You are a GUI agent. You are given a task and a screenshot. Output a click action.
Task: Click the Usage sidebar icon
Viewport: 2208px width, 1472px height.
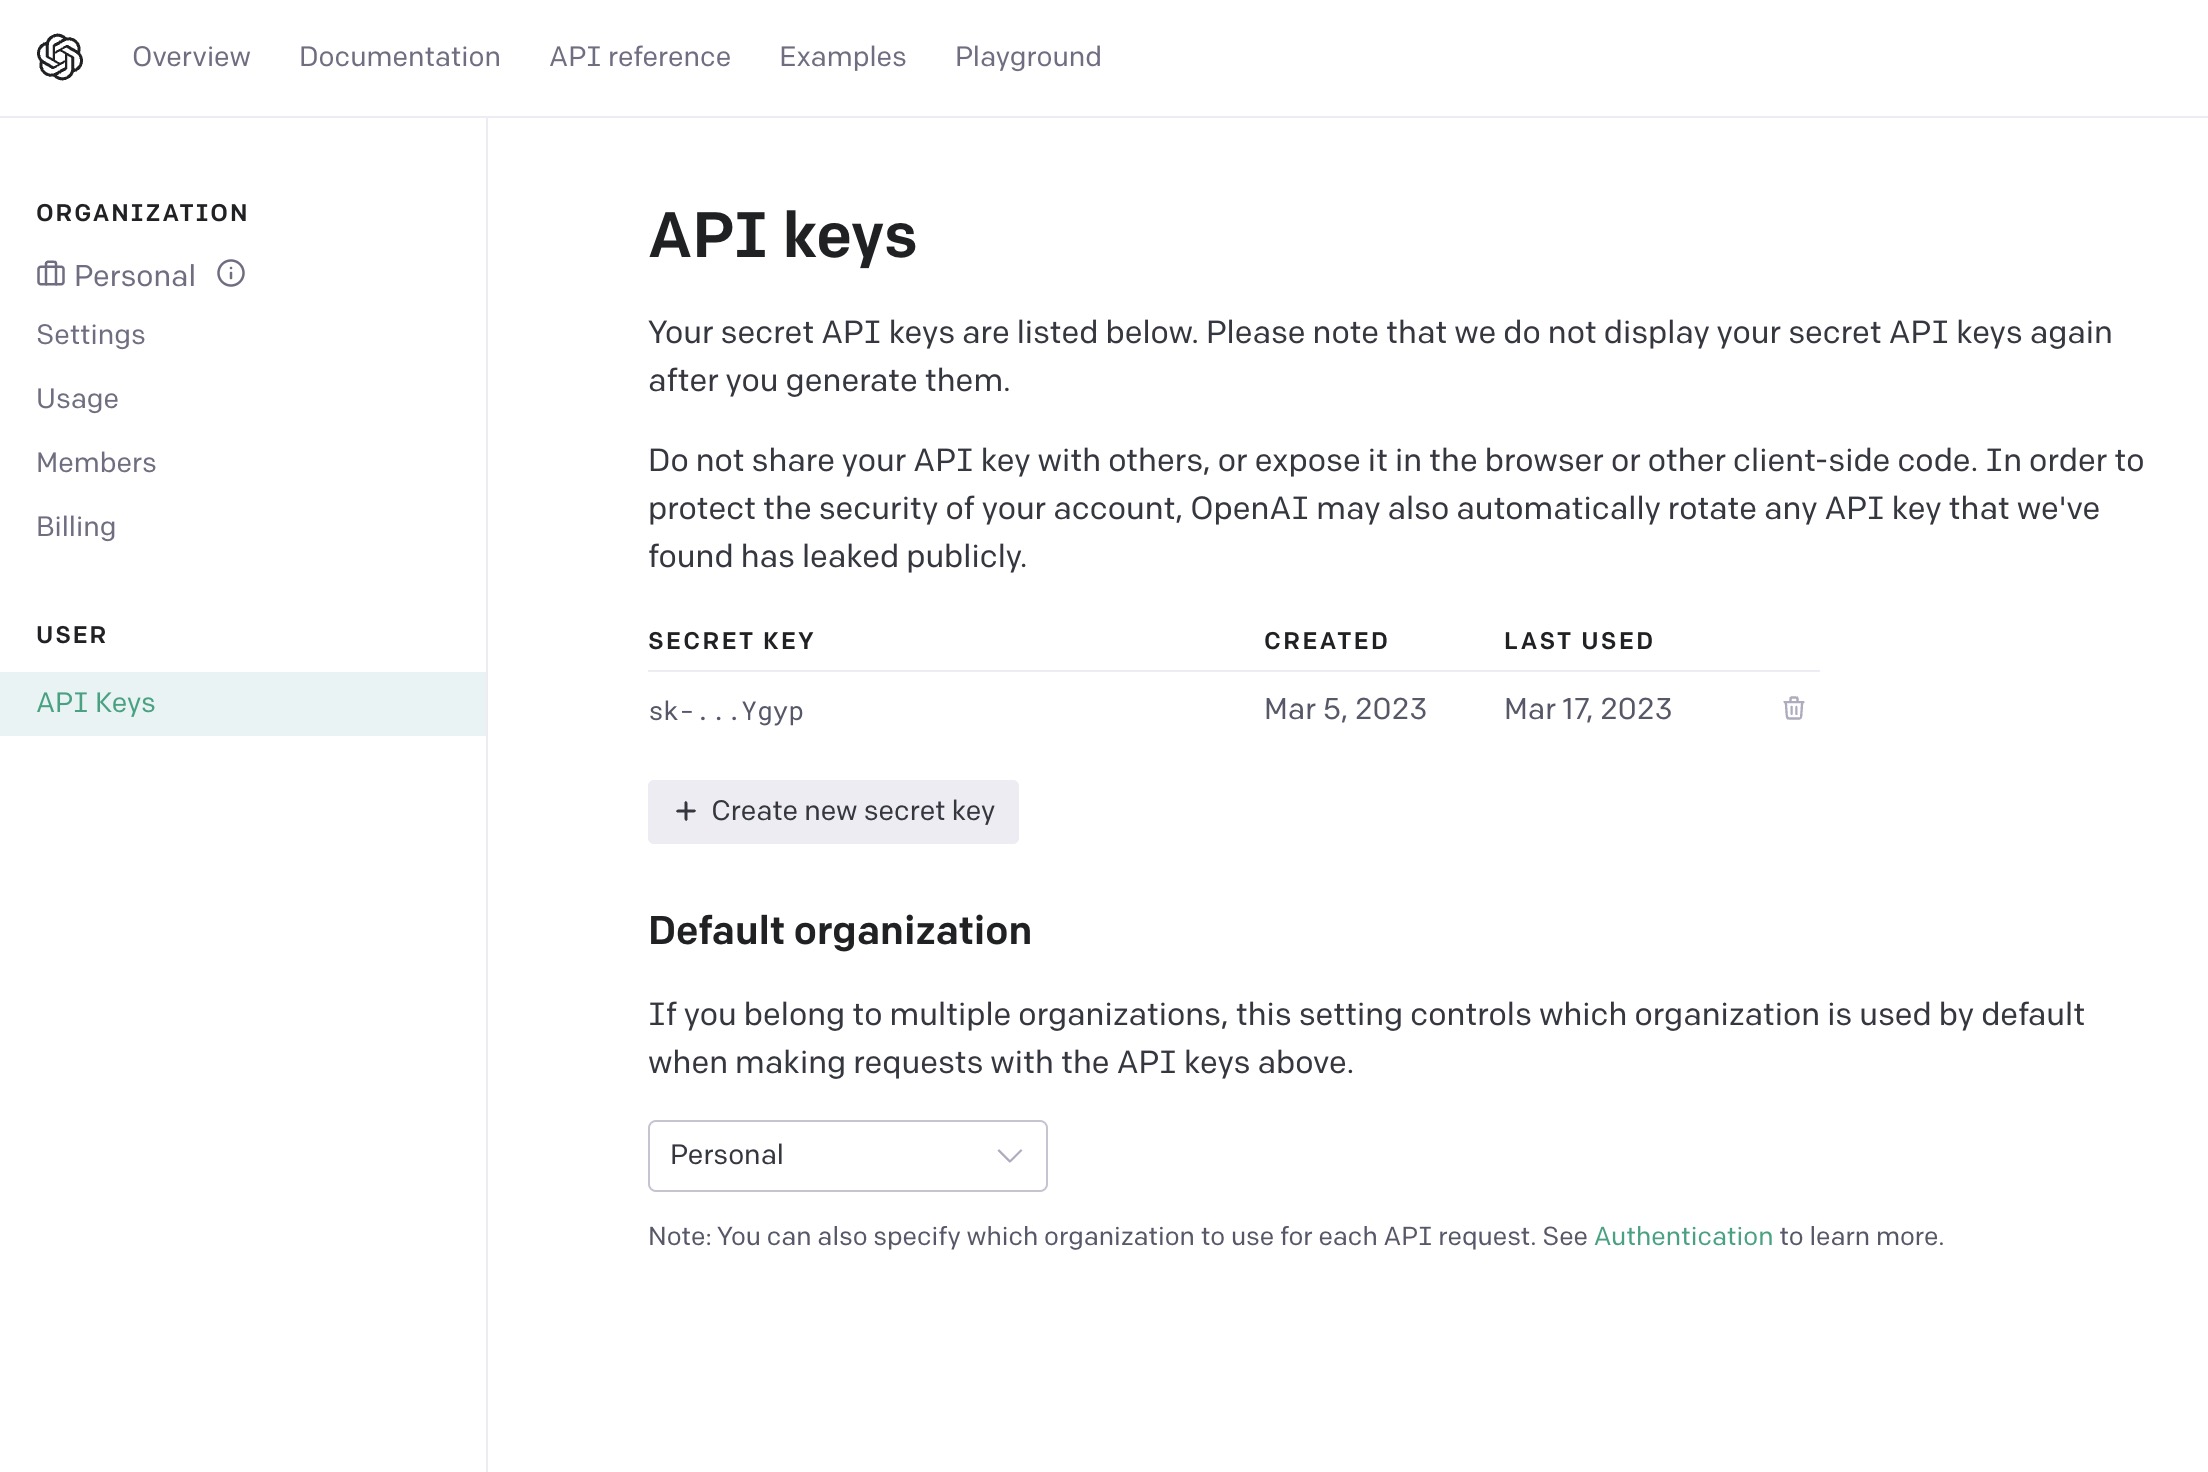77,399
